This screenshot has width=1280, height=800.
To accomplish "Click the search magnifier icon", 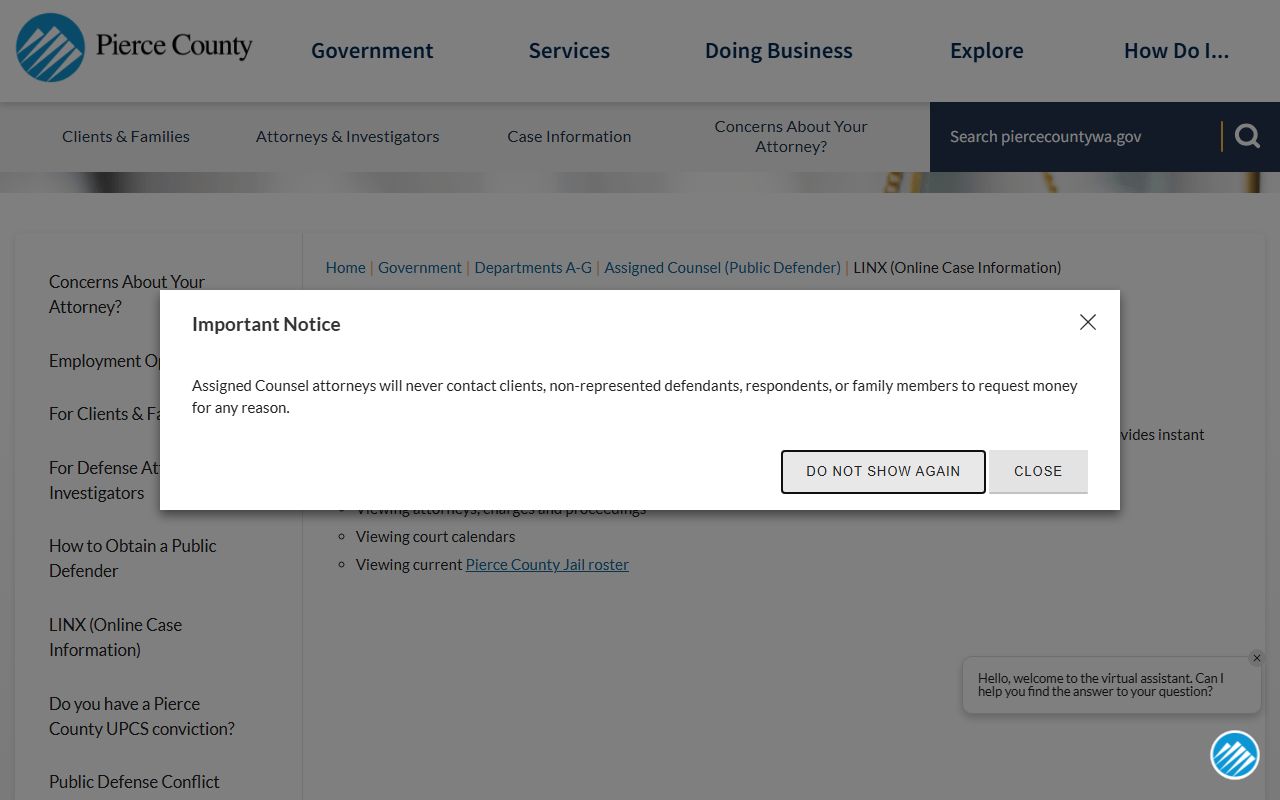I will [1247, 136].
